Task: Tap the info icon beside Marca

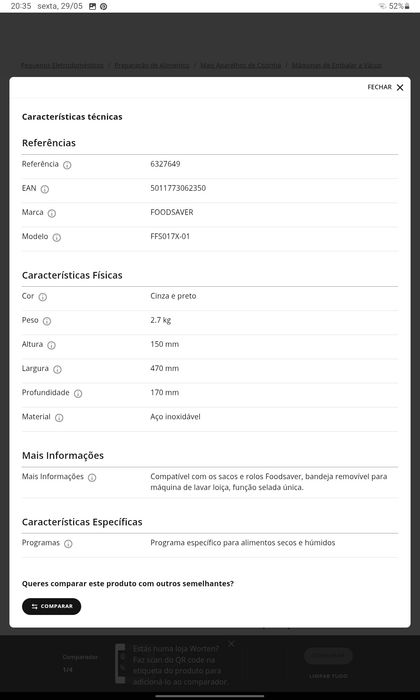Action: pos(52,213)
